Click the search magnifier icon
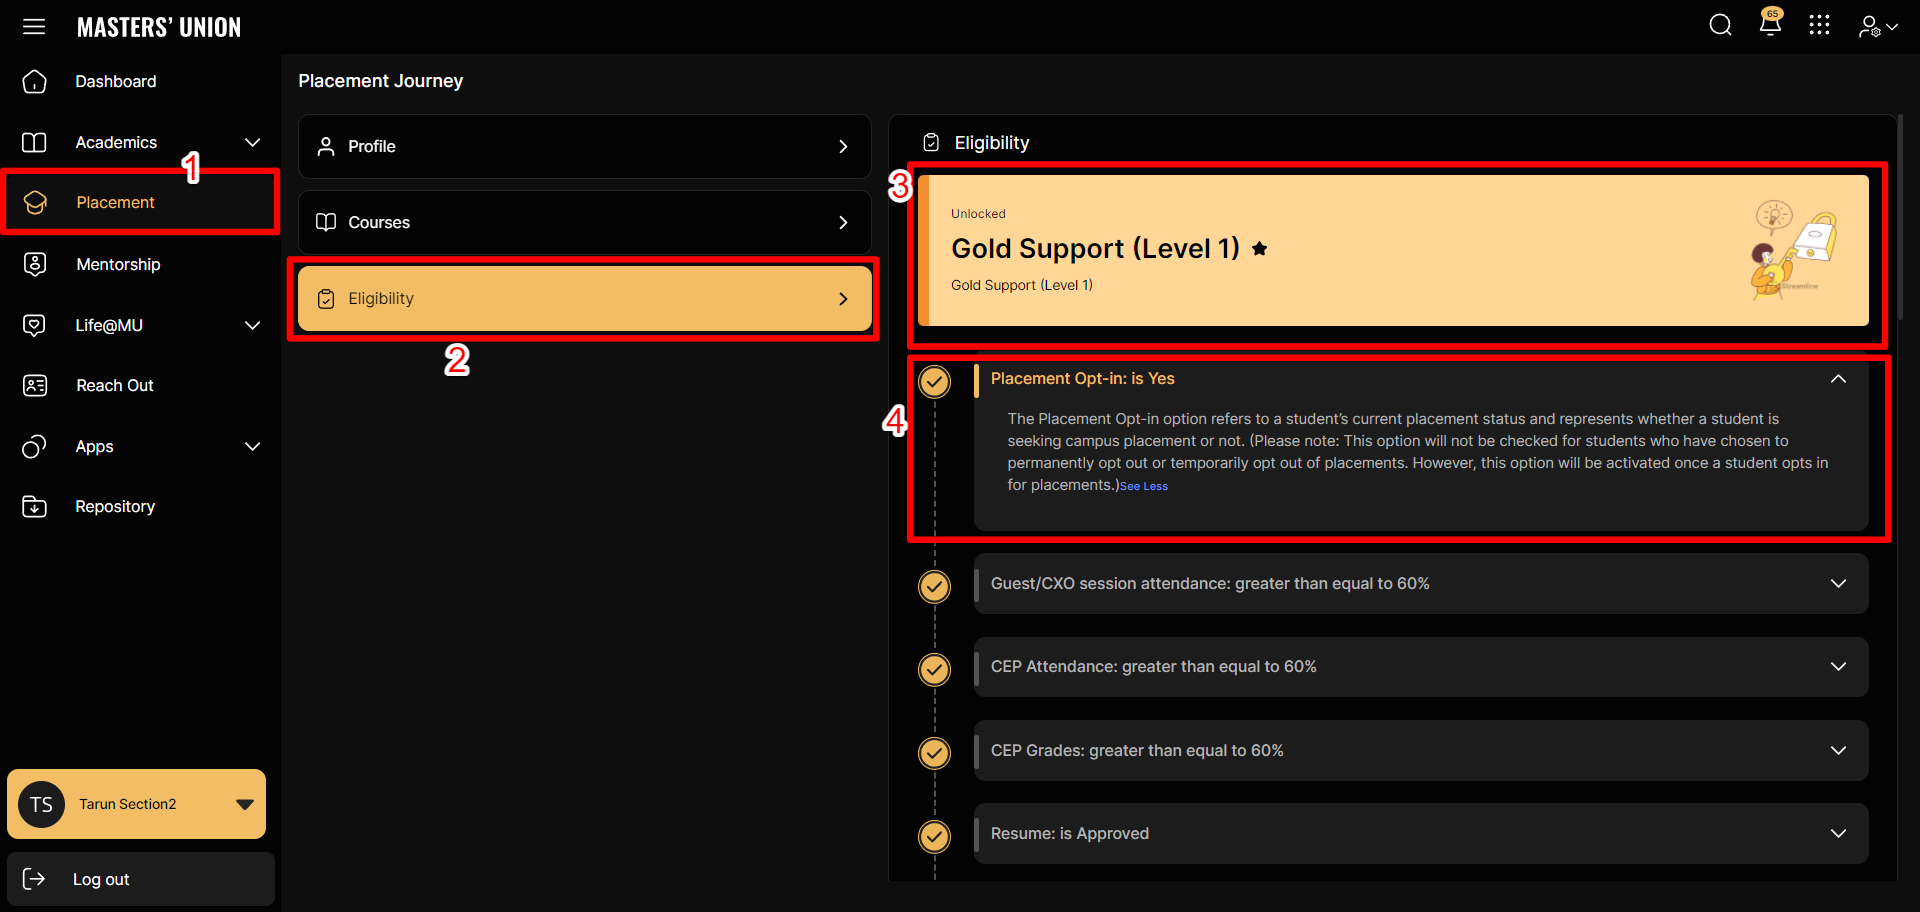Image resolution: width=1920 pixels, height=912 pixels. coord(1720,25)
